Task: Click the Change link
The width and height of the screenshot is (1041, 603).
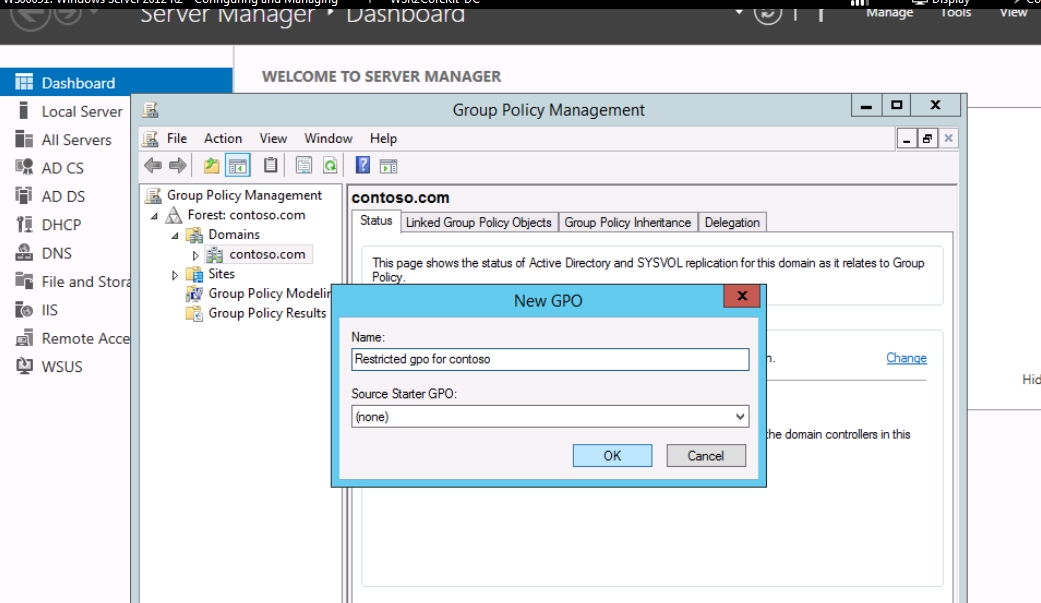Action: [906, 358]
